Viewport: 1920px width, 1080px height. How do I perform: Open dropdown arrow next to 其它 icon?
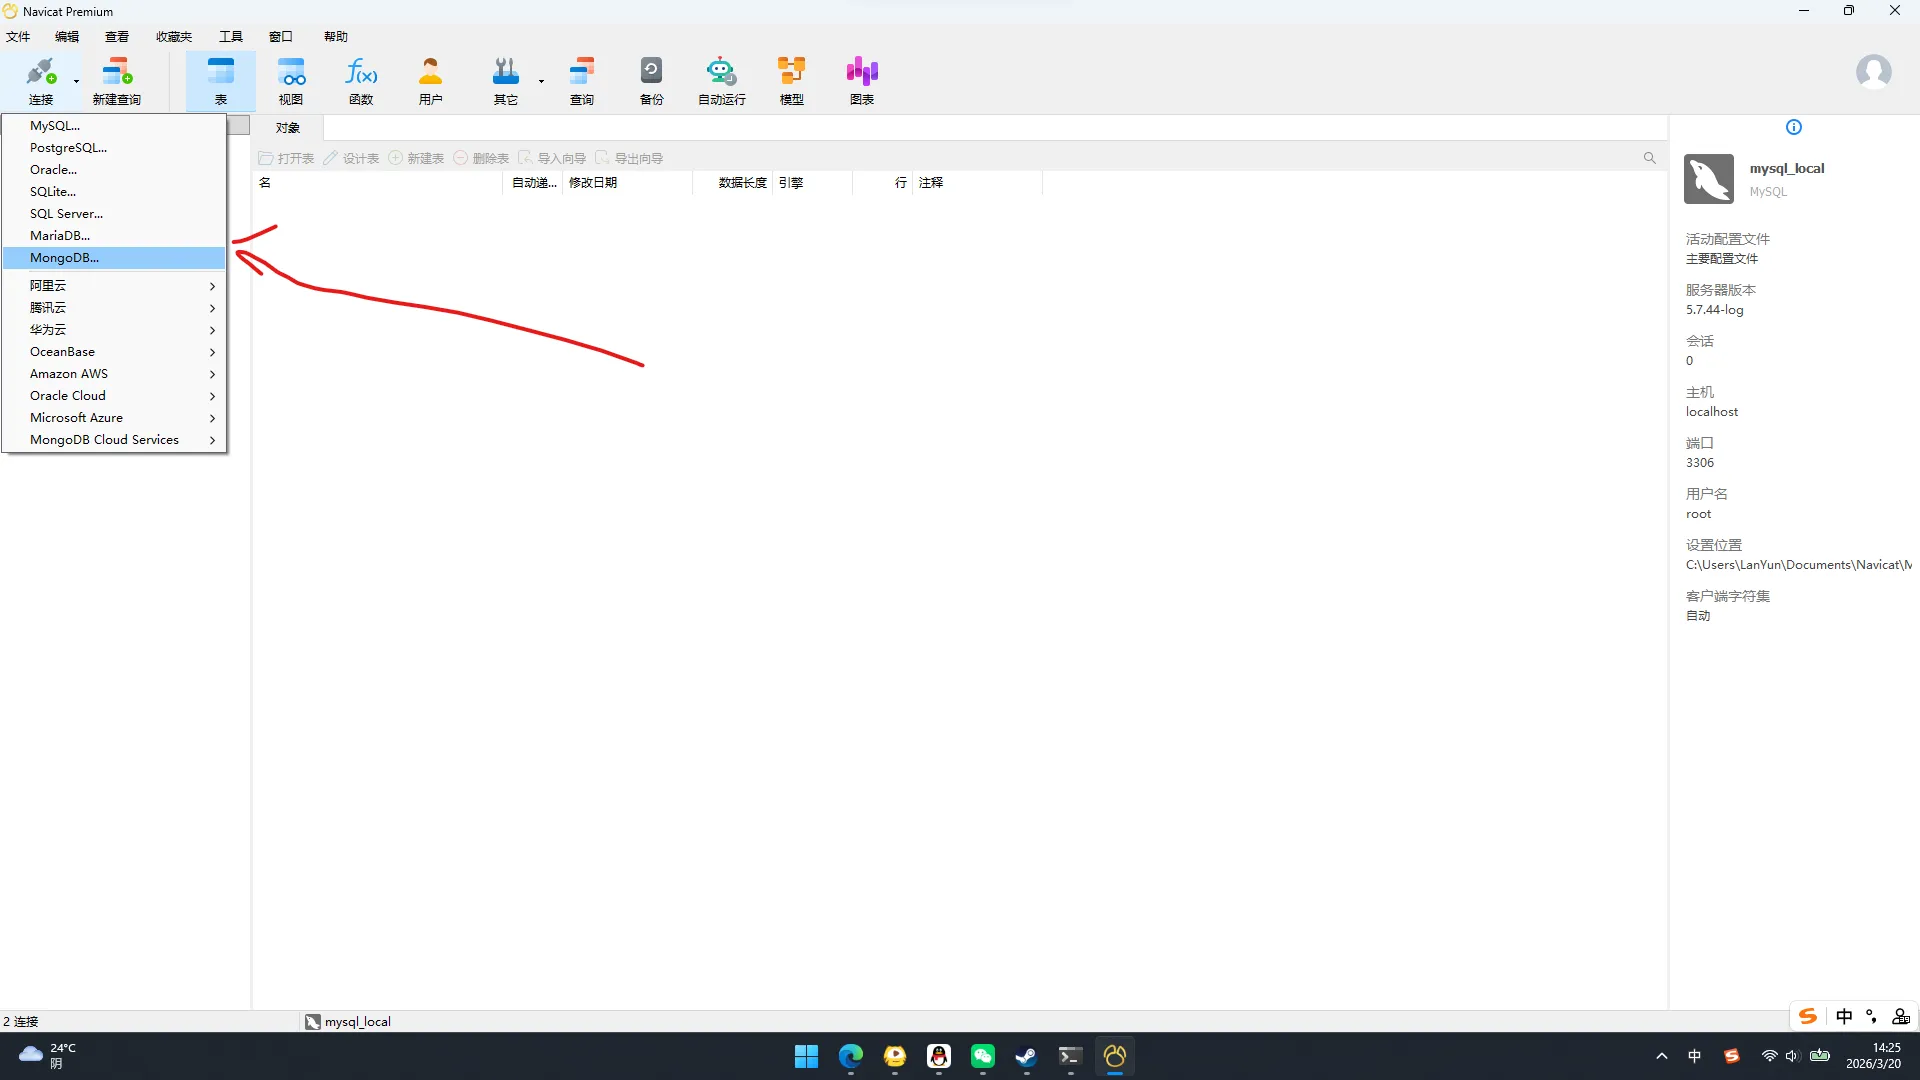[x=541, y=81]
